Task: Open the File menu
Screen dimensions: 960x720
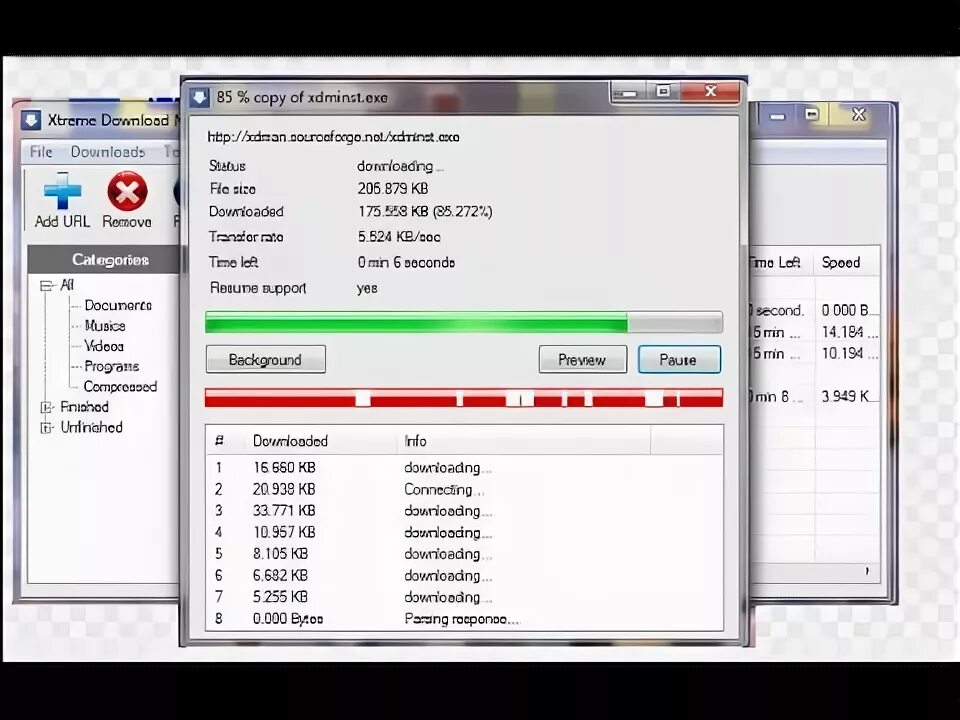Action: click(41, 152)
